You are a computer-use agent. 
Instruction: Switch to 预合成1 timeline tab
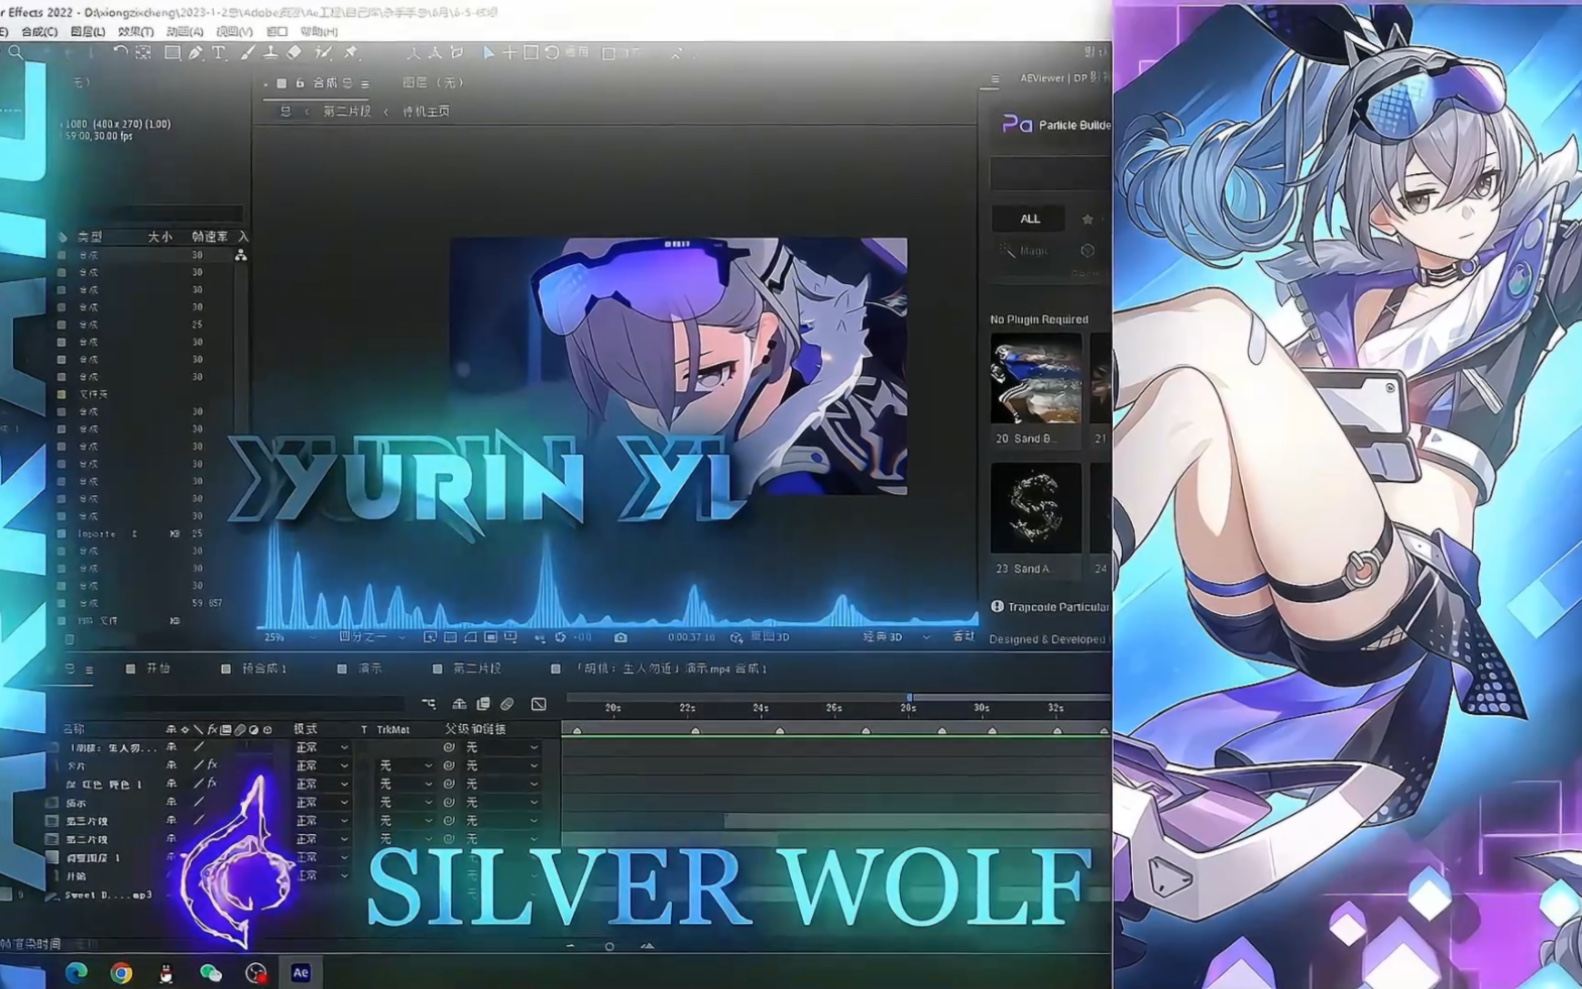point(264,668)
